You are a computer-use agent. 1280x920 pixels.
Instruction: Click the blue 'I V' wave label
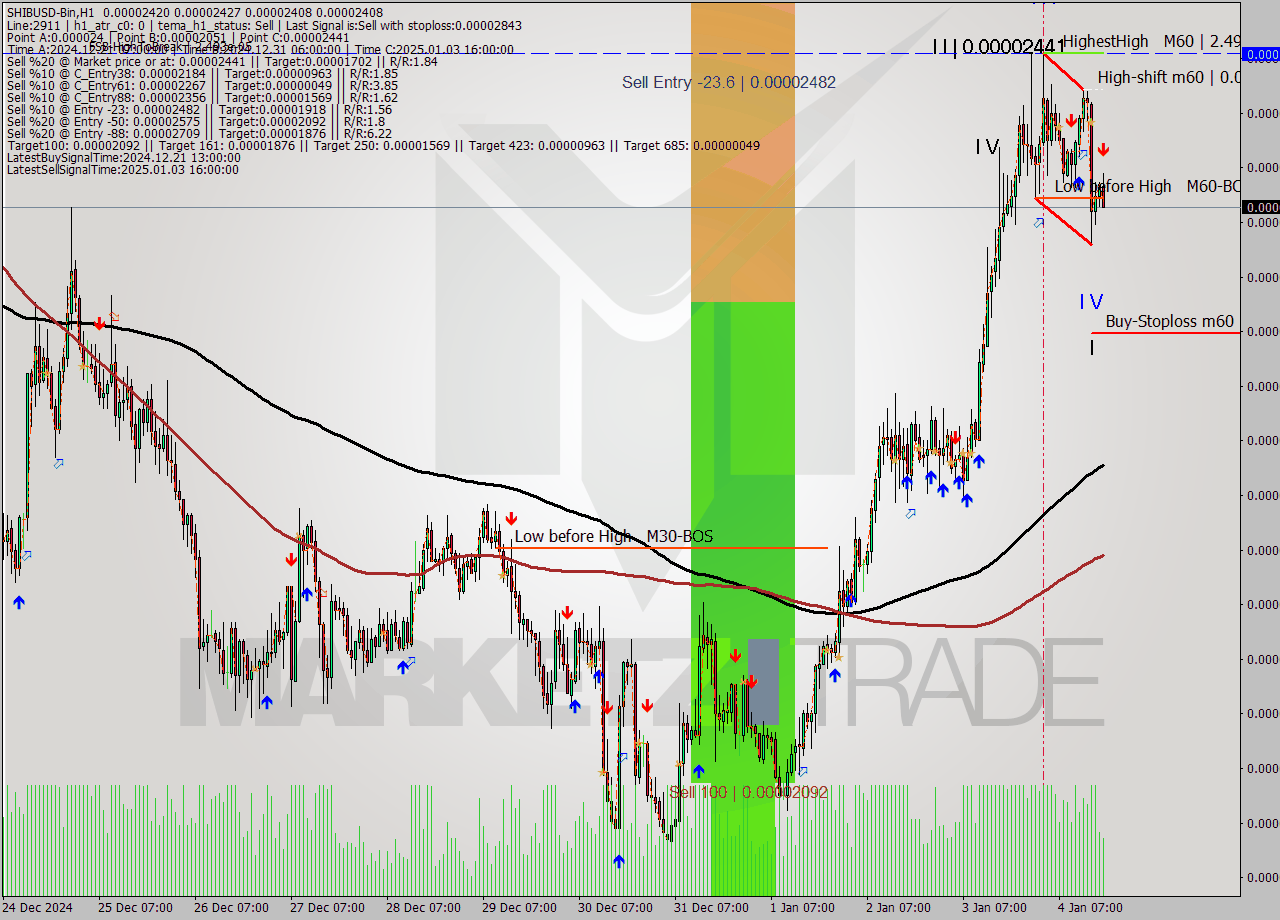[1091, 301]
